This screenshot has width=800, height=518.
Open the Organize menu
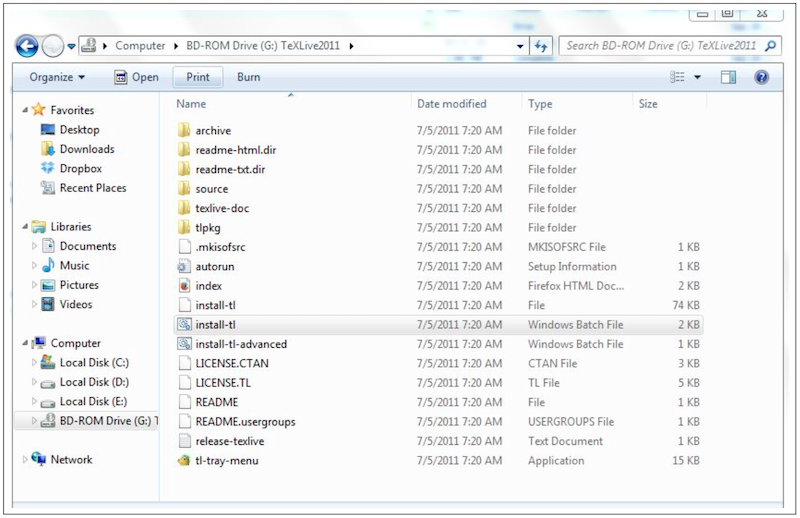coord(57,77)
